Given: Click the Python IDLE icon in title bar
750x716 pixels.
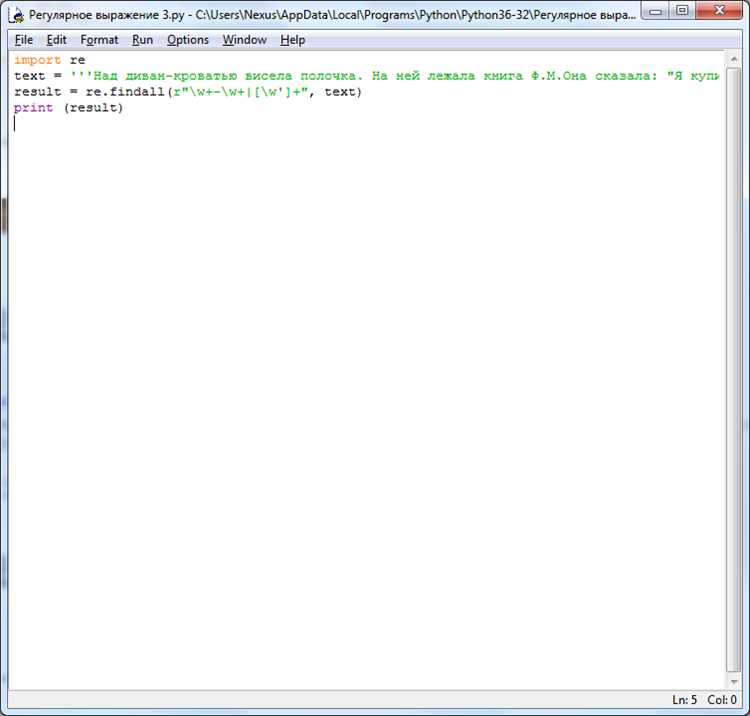Looking at the screenshot, I should 16,15.
